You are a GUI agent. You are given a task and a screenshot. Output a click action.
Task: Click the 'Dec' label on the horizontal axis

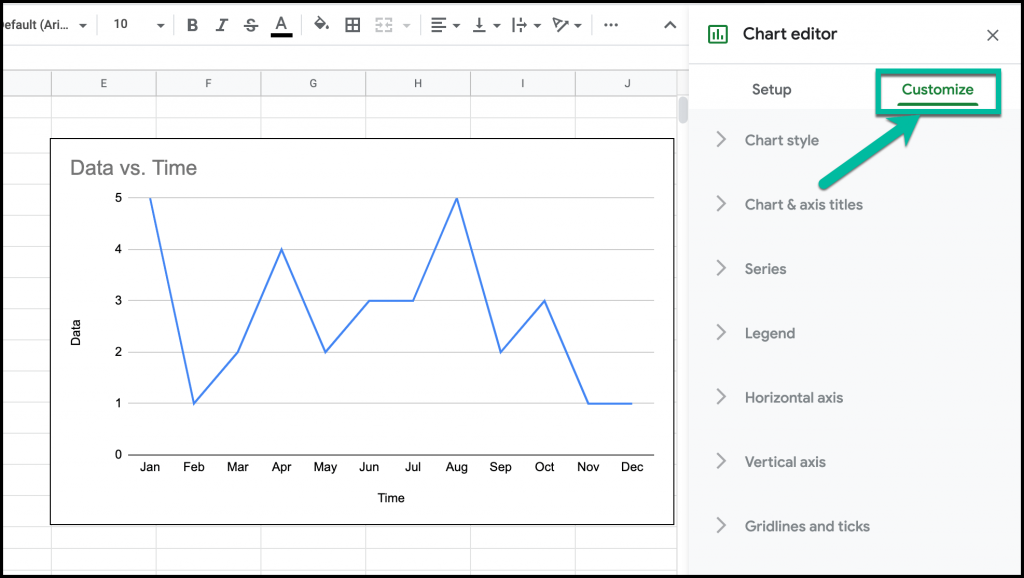632,467
